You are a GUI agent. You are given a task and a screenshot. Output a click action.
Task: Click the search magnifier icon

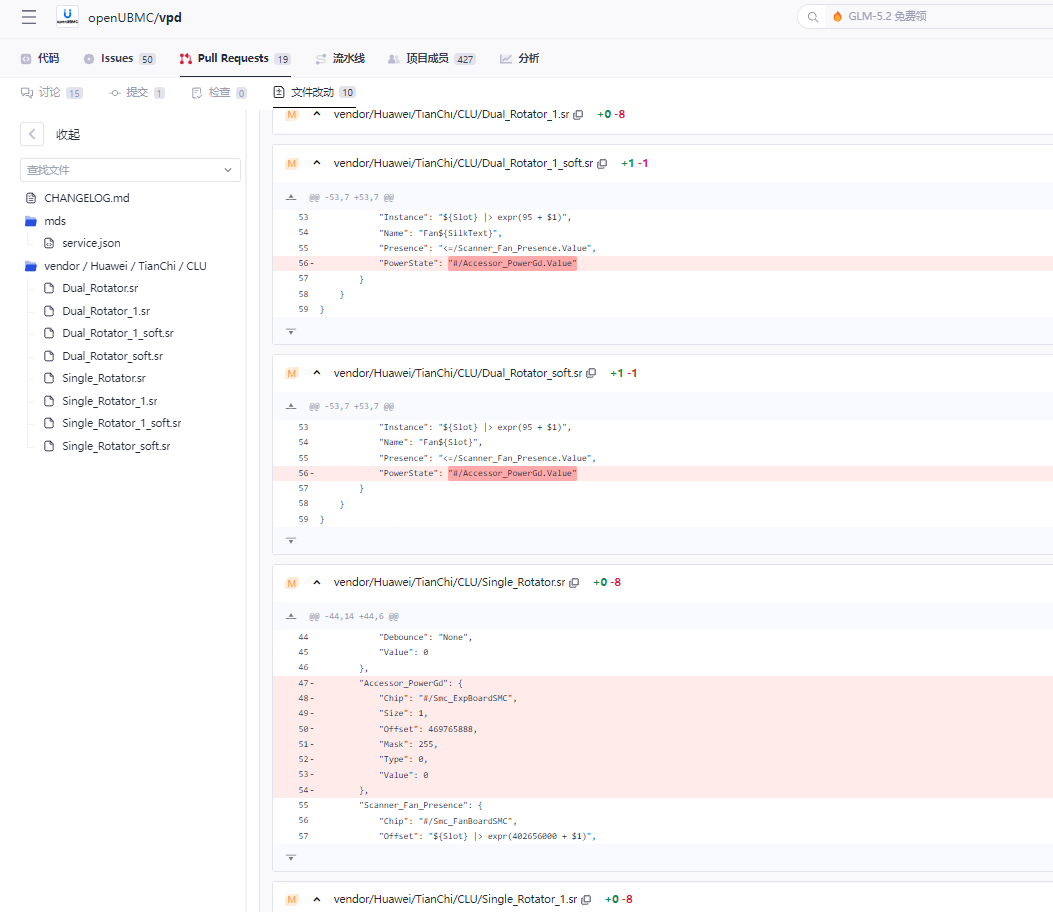pos(813,17)
